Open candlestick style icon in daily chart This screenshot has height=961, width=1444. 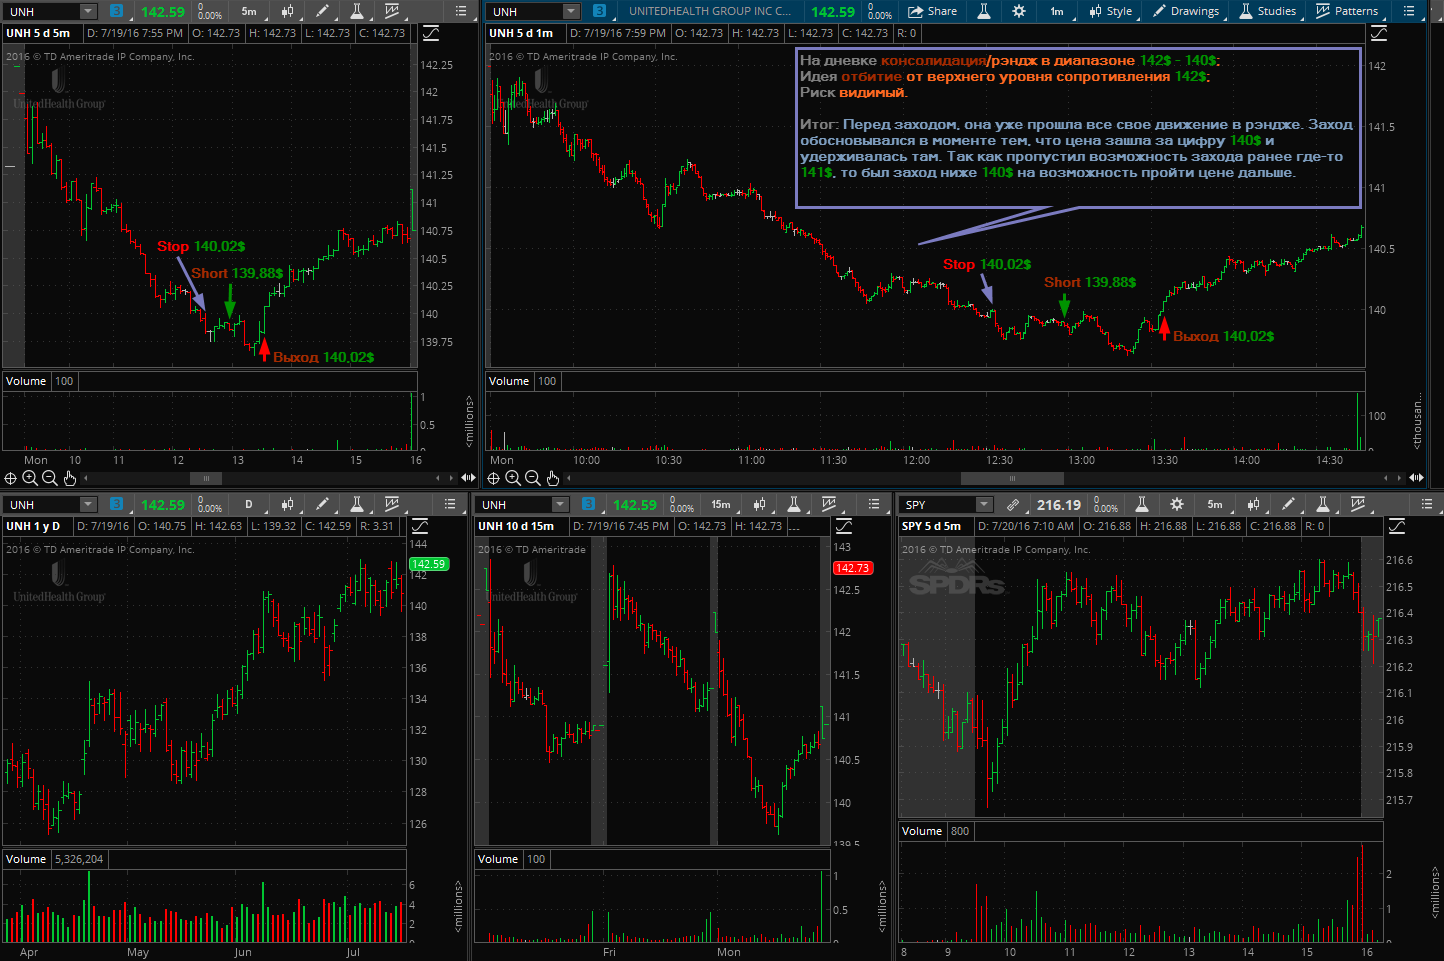[287, 504]
